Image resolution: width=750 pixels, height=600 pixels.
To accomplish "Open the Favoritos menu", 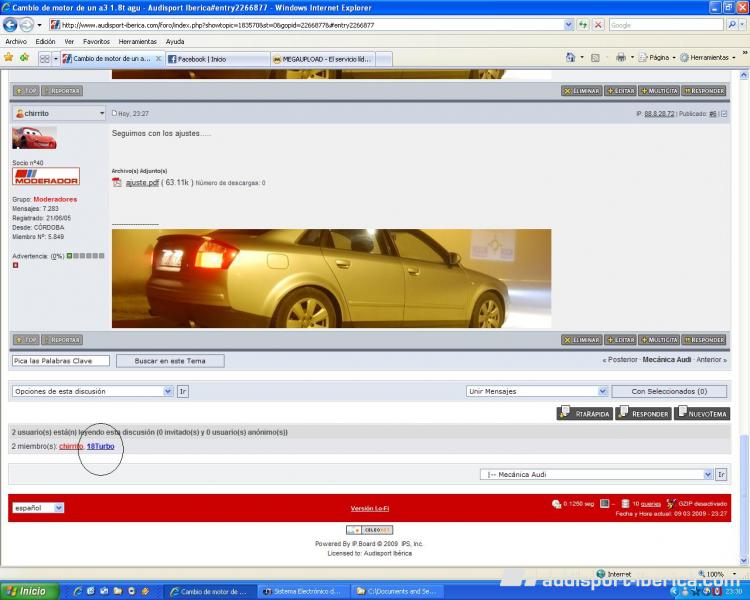I will (96, 42).
